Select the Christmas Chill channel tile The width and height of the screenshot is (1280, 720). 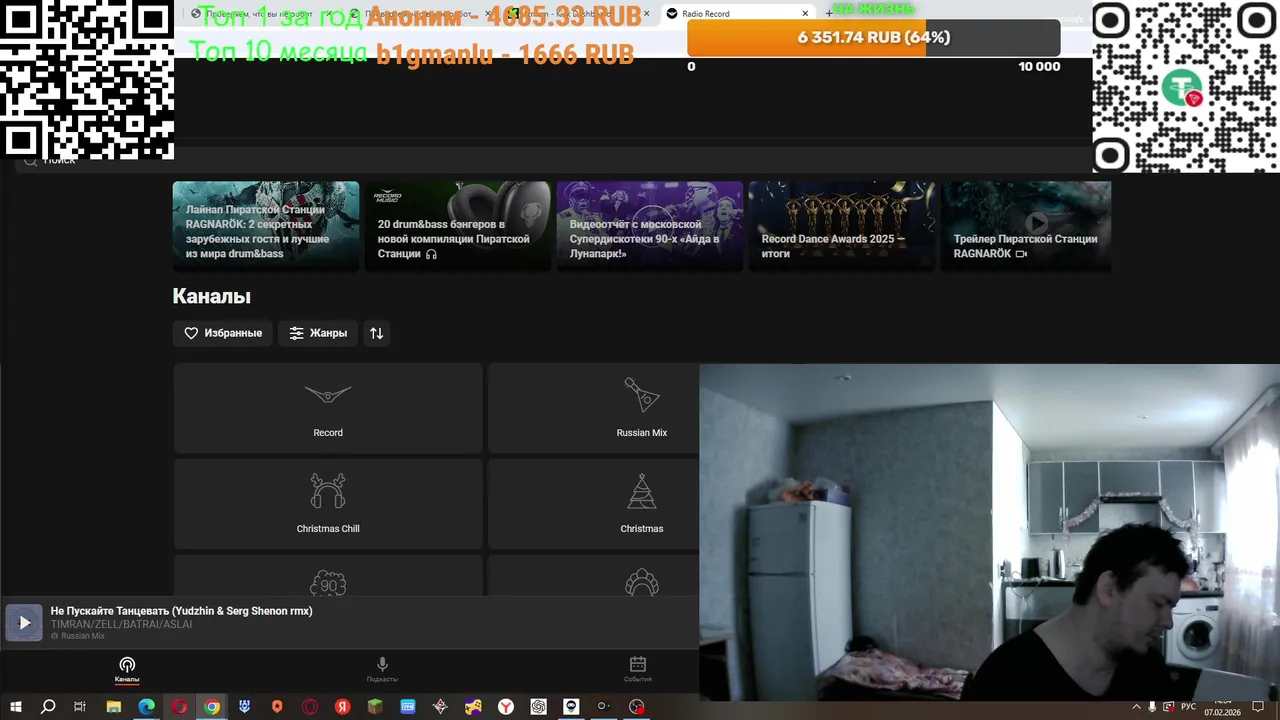pos(328,504)
